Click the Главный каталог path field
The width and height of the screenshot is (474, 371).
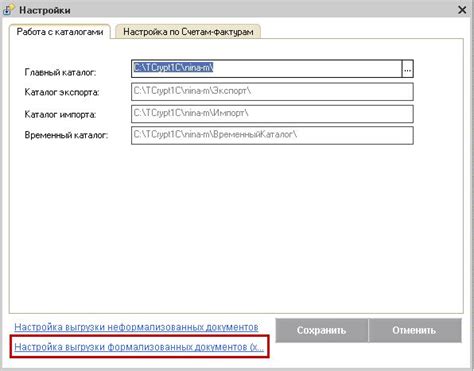[x=266, y=69]
